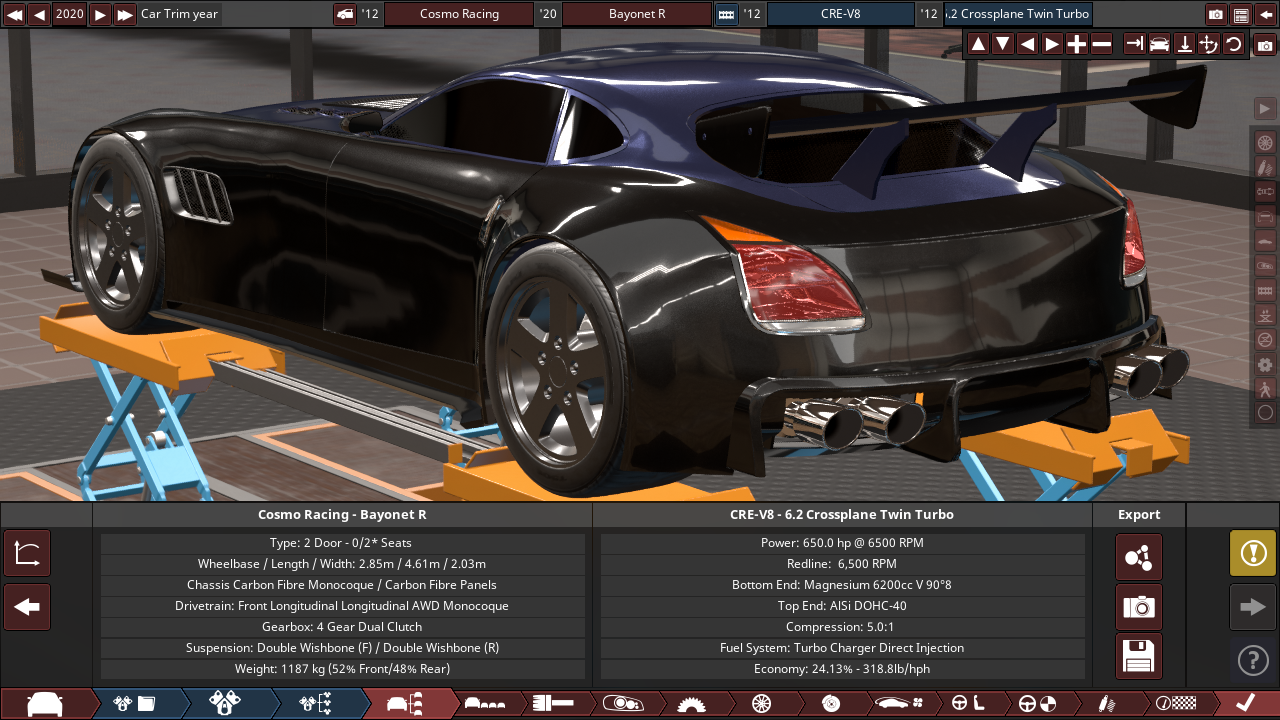The width and height of the screenshot is (1280, 720).
Task: Switch to the engine family folder tab
Action: [x=135, y=704]
